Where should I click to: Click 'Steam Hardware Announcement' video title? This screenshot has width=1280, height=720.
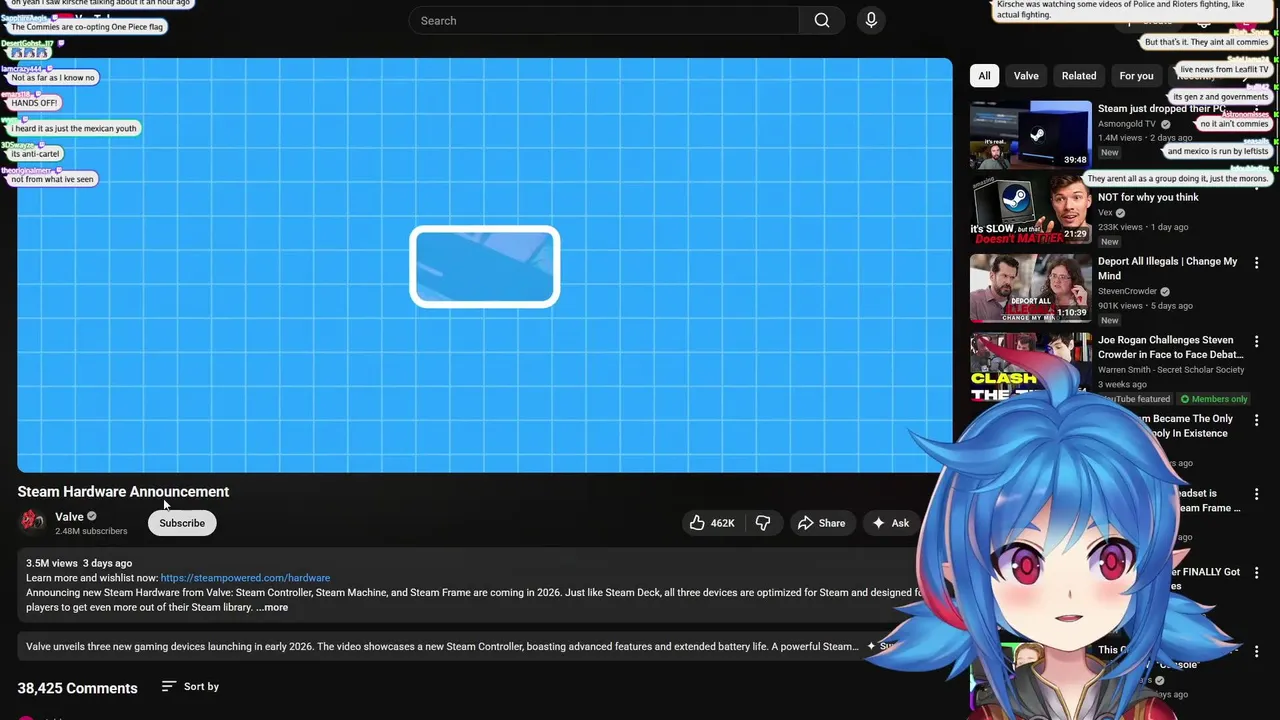pos(123,492)
